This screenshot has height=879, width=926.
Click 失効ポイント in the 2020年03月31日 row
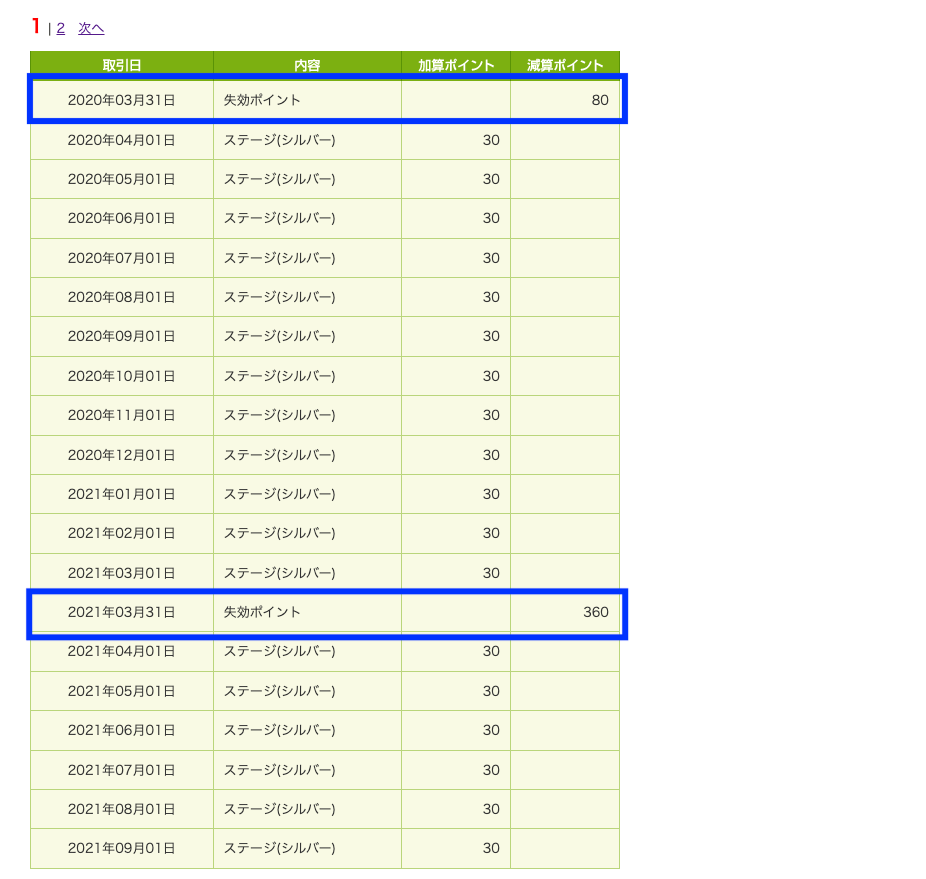coord(262,100)
